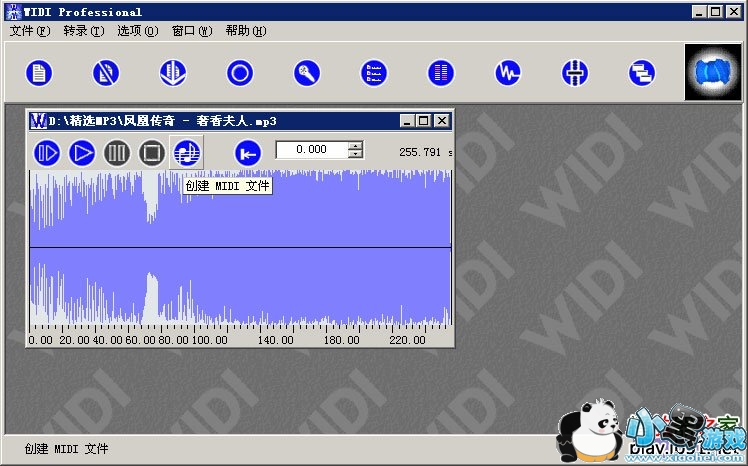The height and width of the screenshot is (466, 748).
Task: Click the return-to-start arrow button
Action: point(248,153)
